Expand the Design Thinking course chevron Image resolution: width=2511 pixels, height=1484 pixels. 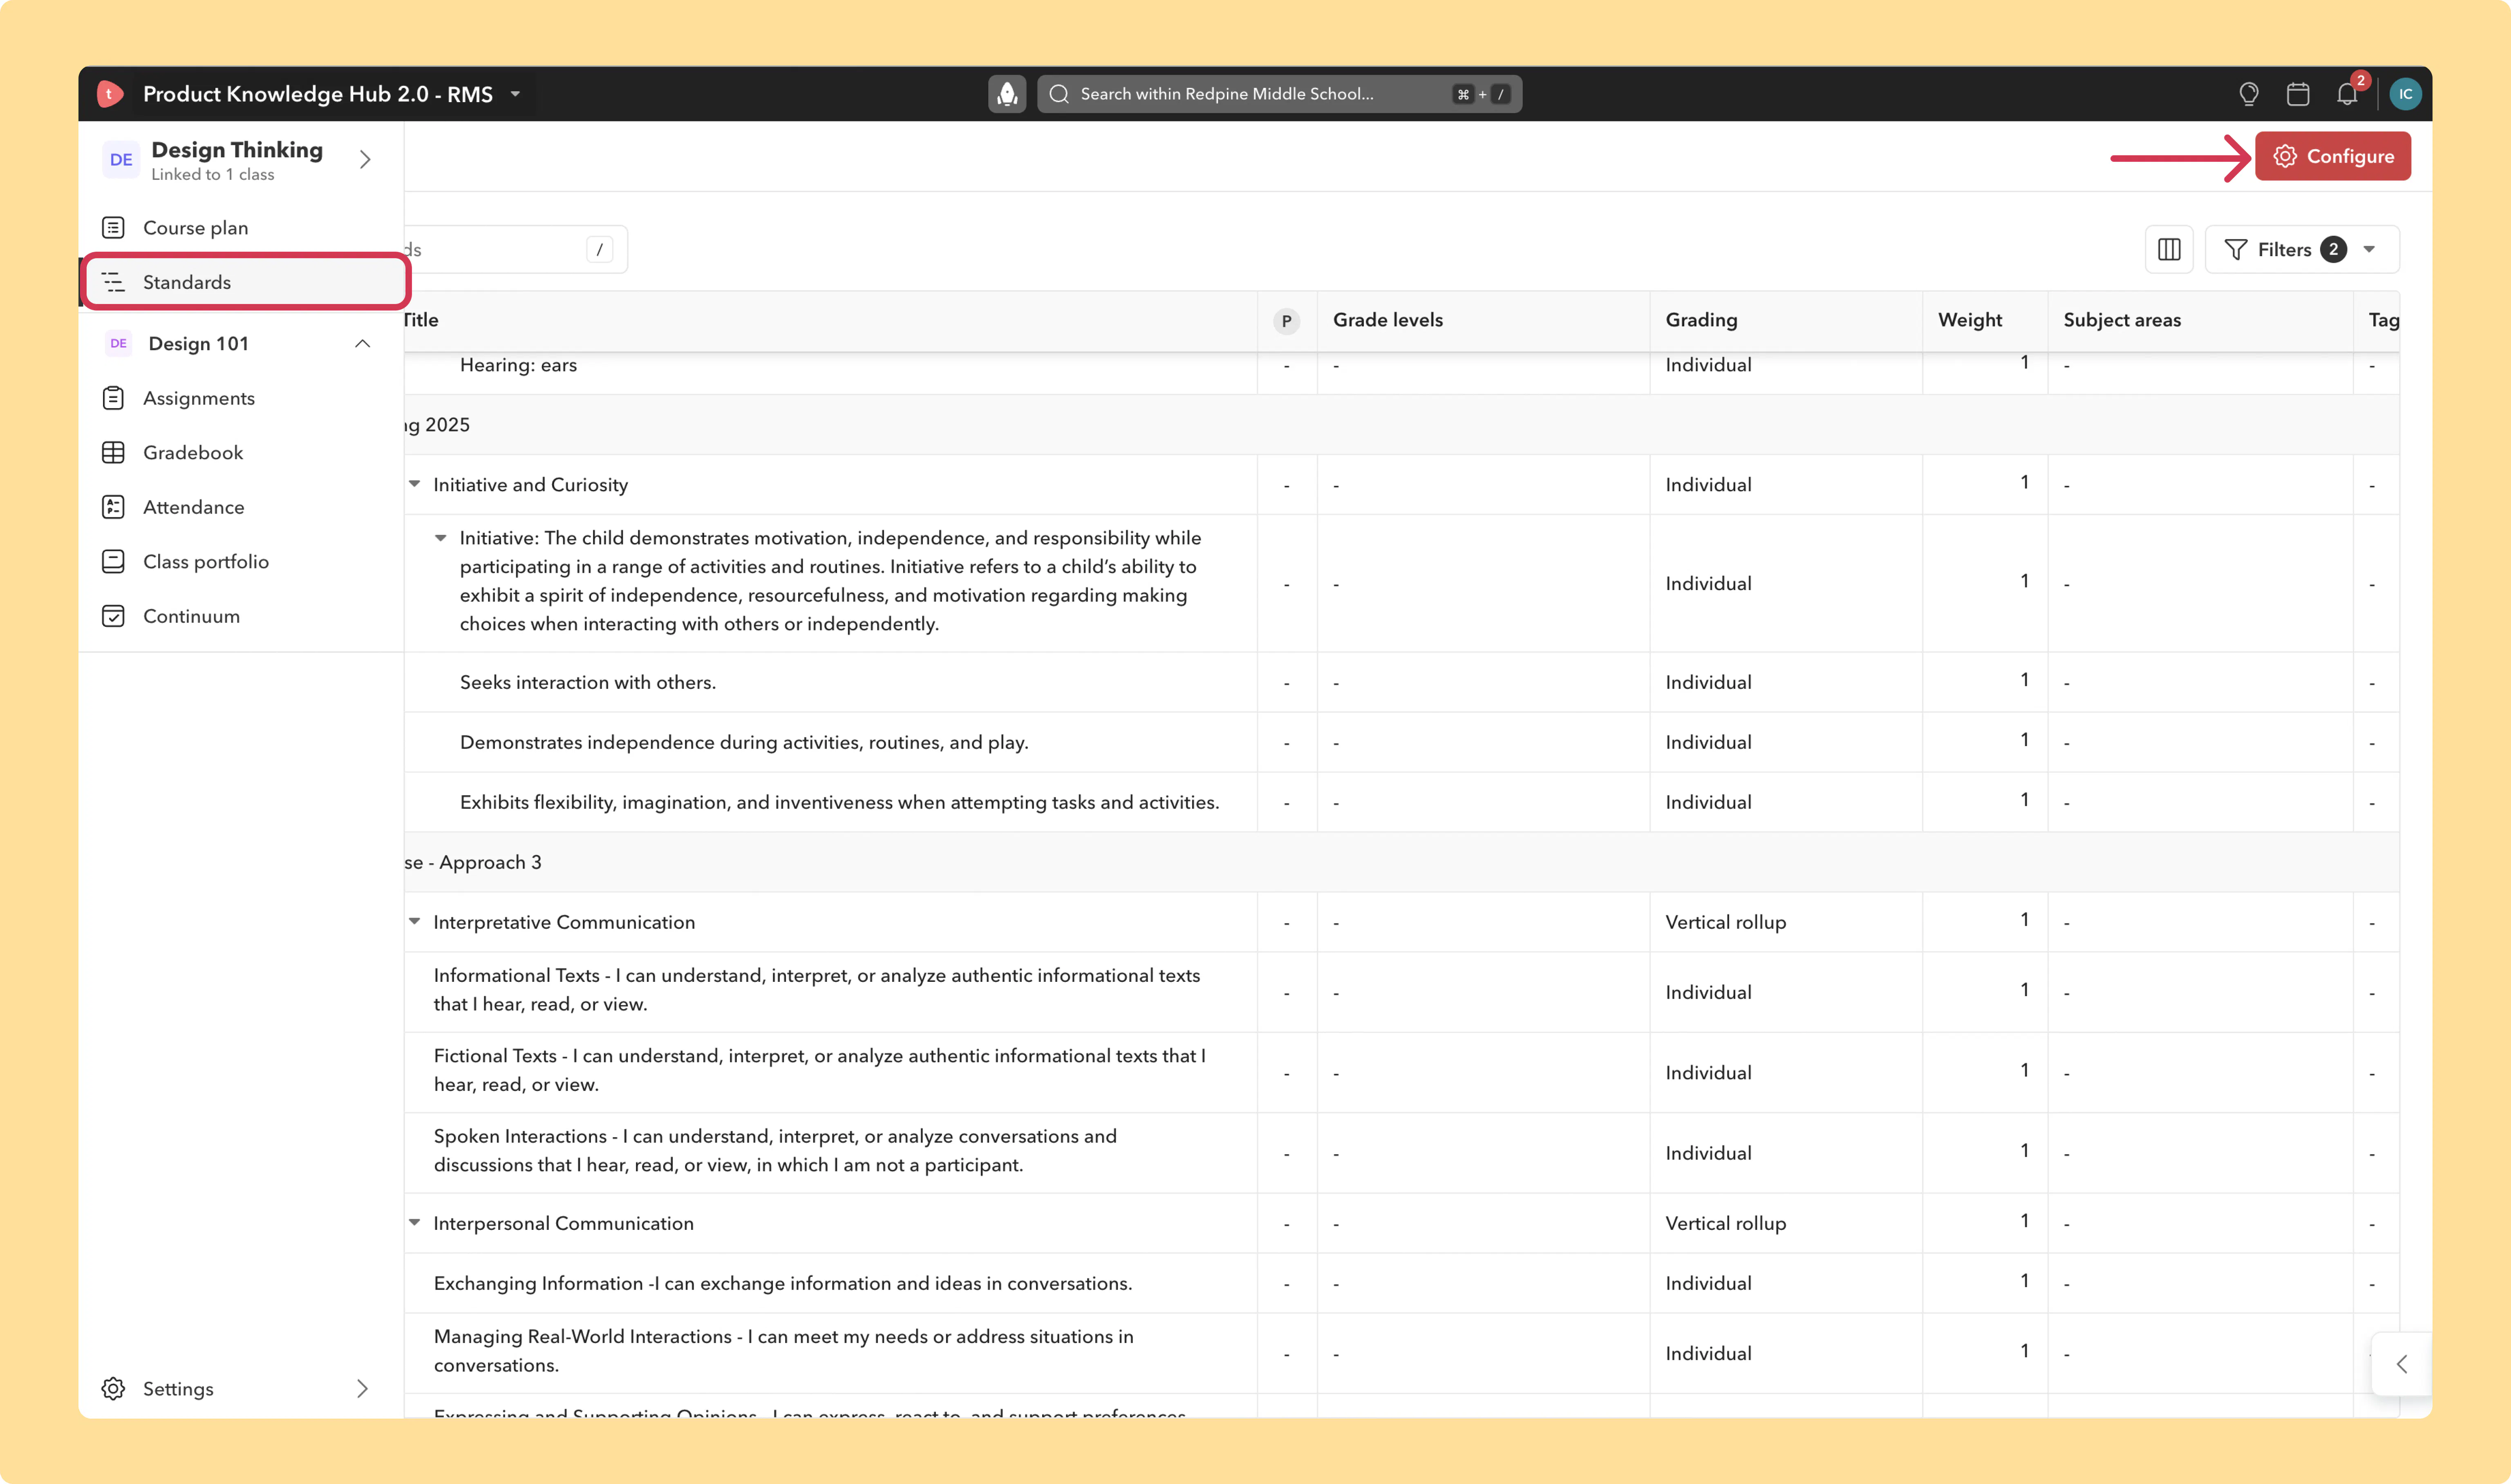[x=365, y=160]
